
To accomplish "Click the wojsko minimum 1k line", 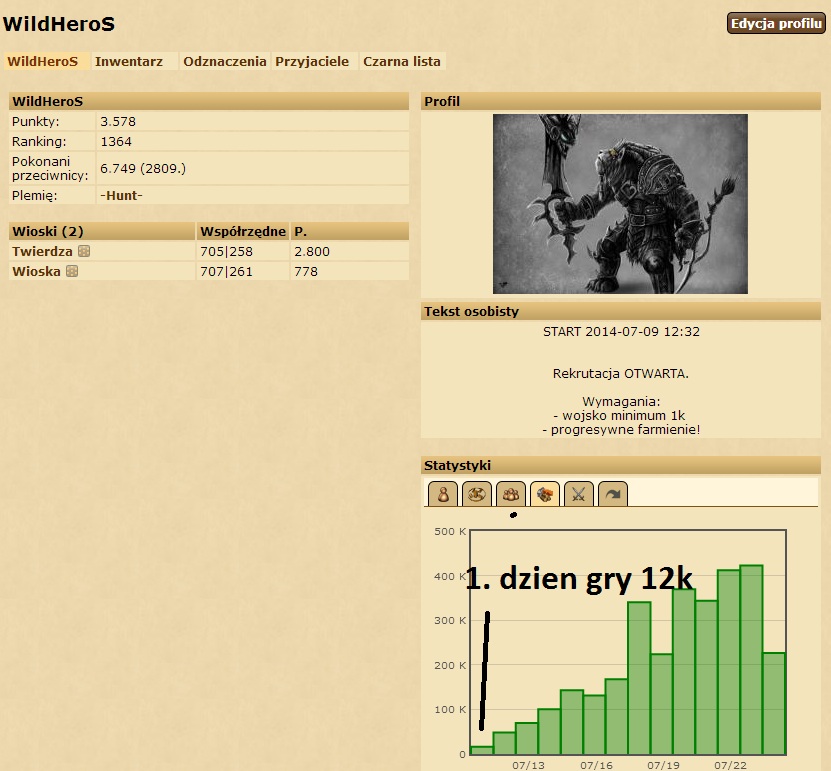I will 620,415.
